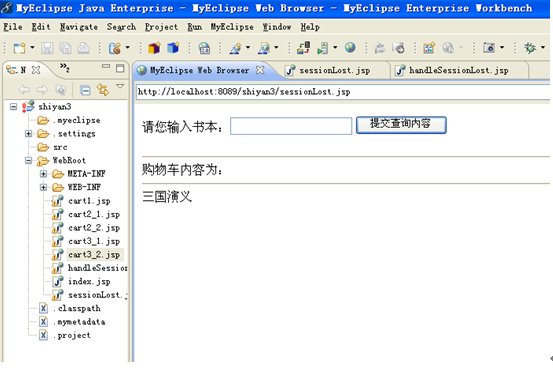Click the browser URL address field
553x370 pixels.
tap(343, 92)
